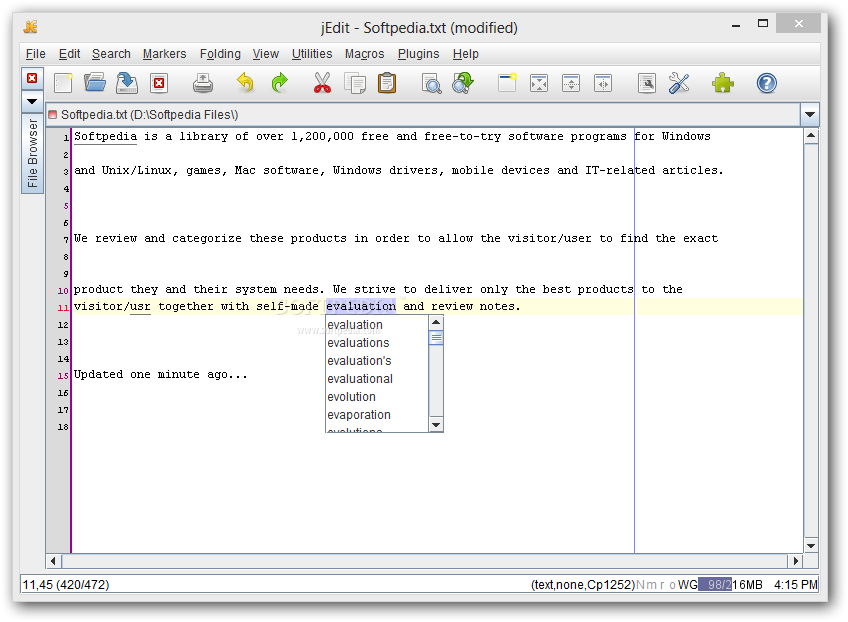The width and height of the screenshot is (848, 622).
Task: Choose 'evaluational' from completion list
Action: 377,379
